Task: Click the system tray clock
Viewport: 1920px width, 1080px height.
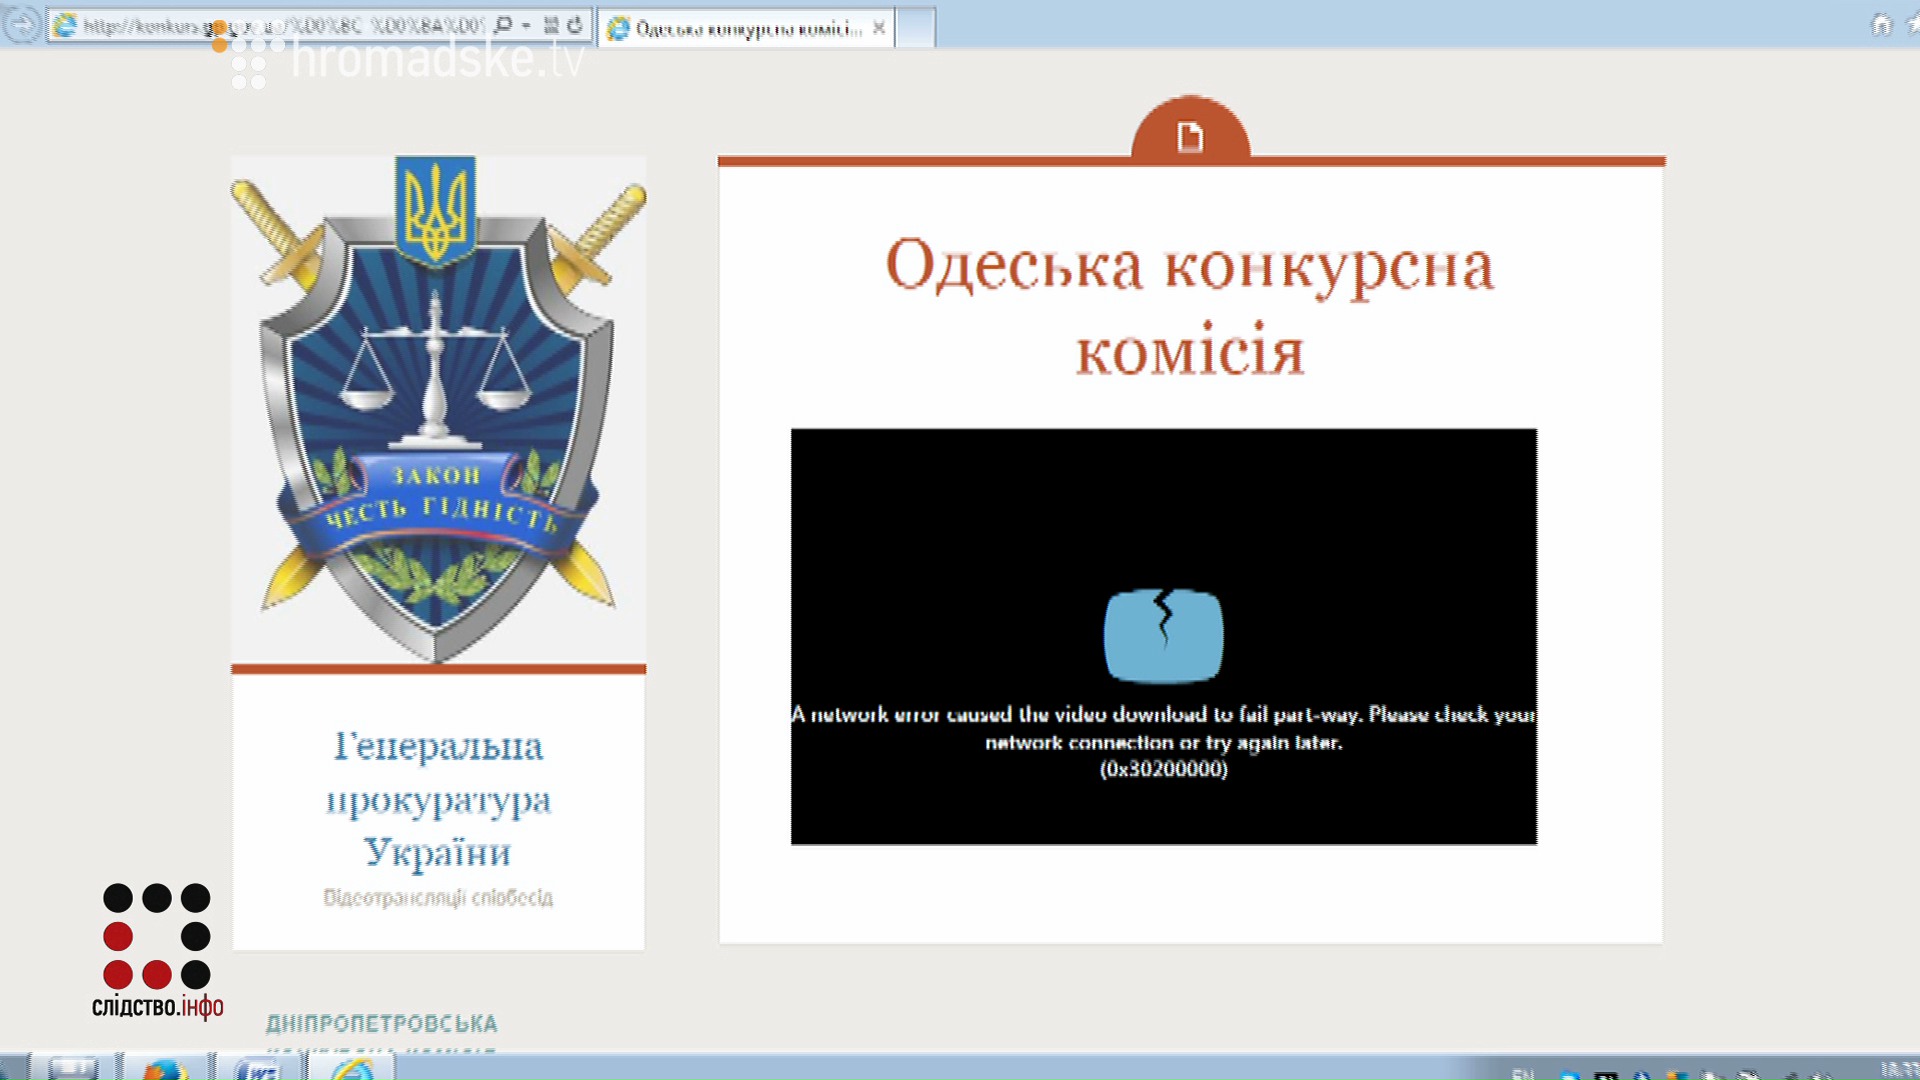Action: [x=1900, y=1070]
